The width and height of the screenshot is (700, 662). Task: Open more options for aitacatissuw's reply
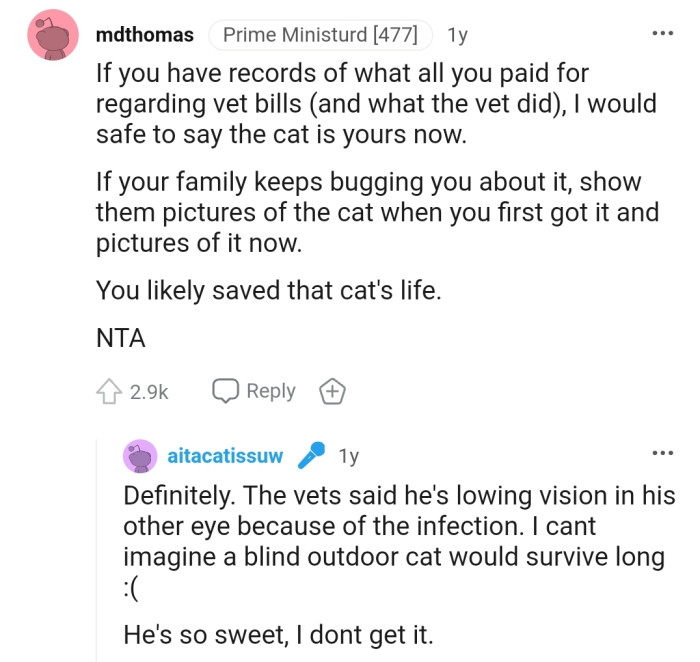coord(662,455)
